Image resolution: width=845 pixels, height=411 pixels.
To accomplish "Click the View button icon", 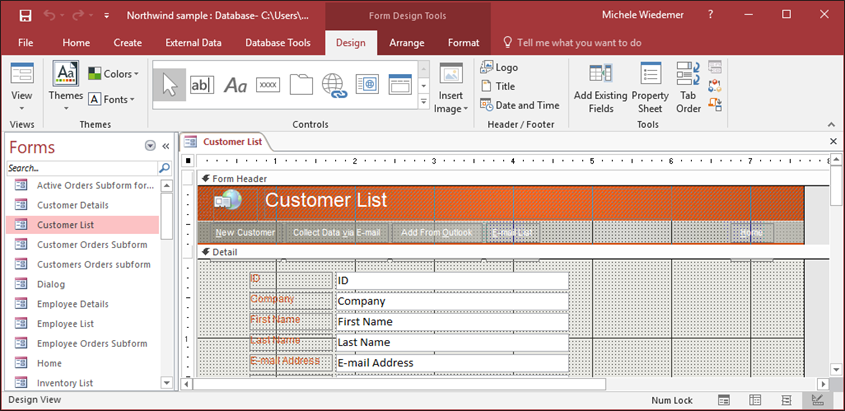I will click(x=22, y=73).
